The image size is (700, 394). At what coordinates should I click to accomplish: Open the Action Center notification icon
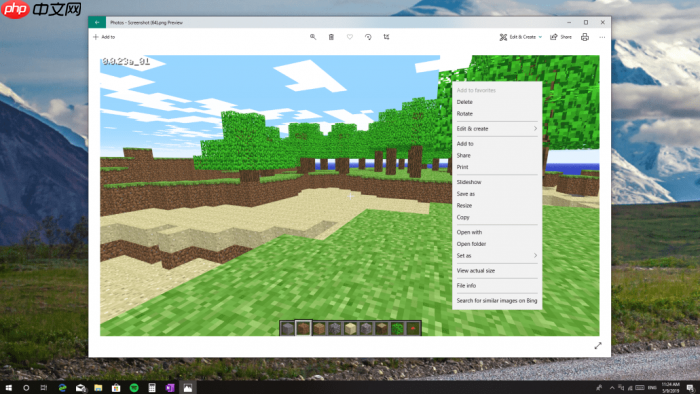point(690,388)
